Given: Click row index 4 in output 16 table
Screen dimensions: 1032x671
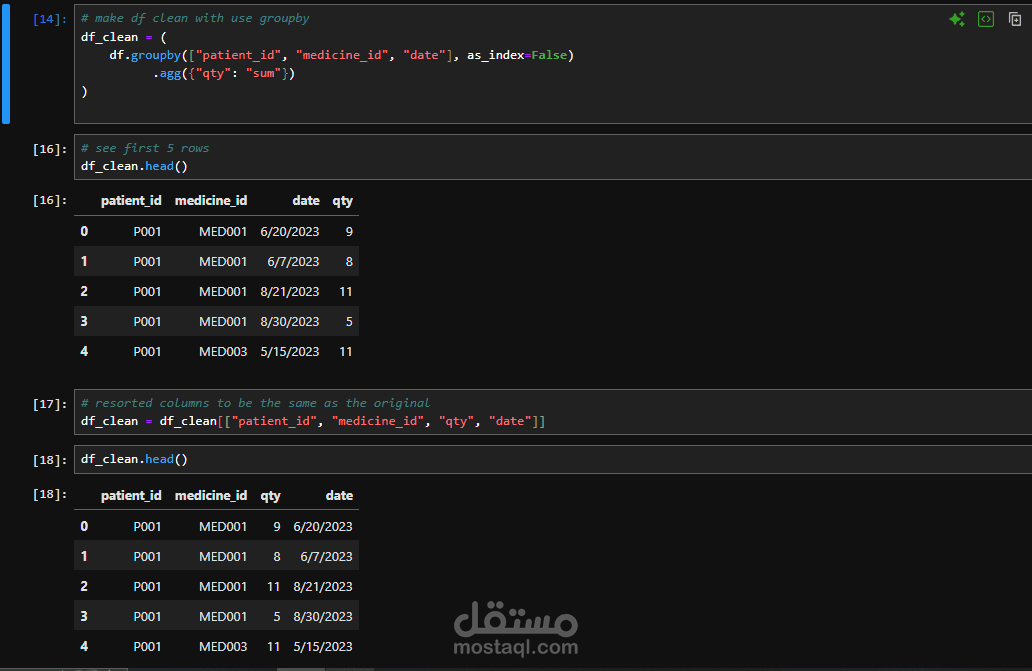Looking at the screenshot, I should point(84,352).
